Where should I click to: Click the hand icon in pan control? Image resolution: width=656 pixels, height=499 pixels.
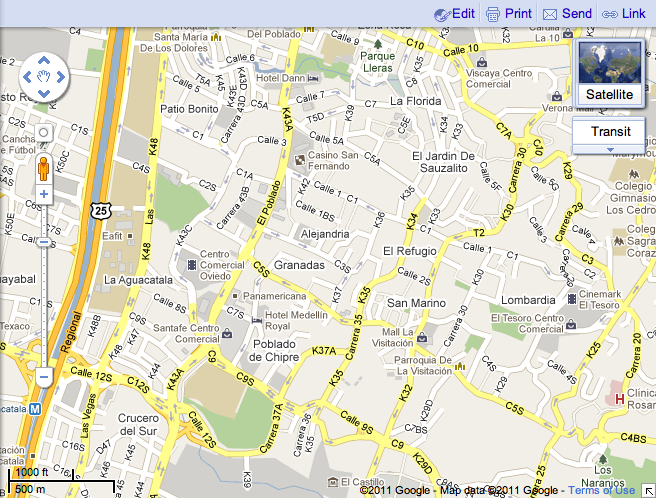pyautogui.click(x=44, y=77)
